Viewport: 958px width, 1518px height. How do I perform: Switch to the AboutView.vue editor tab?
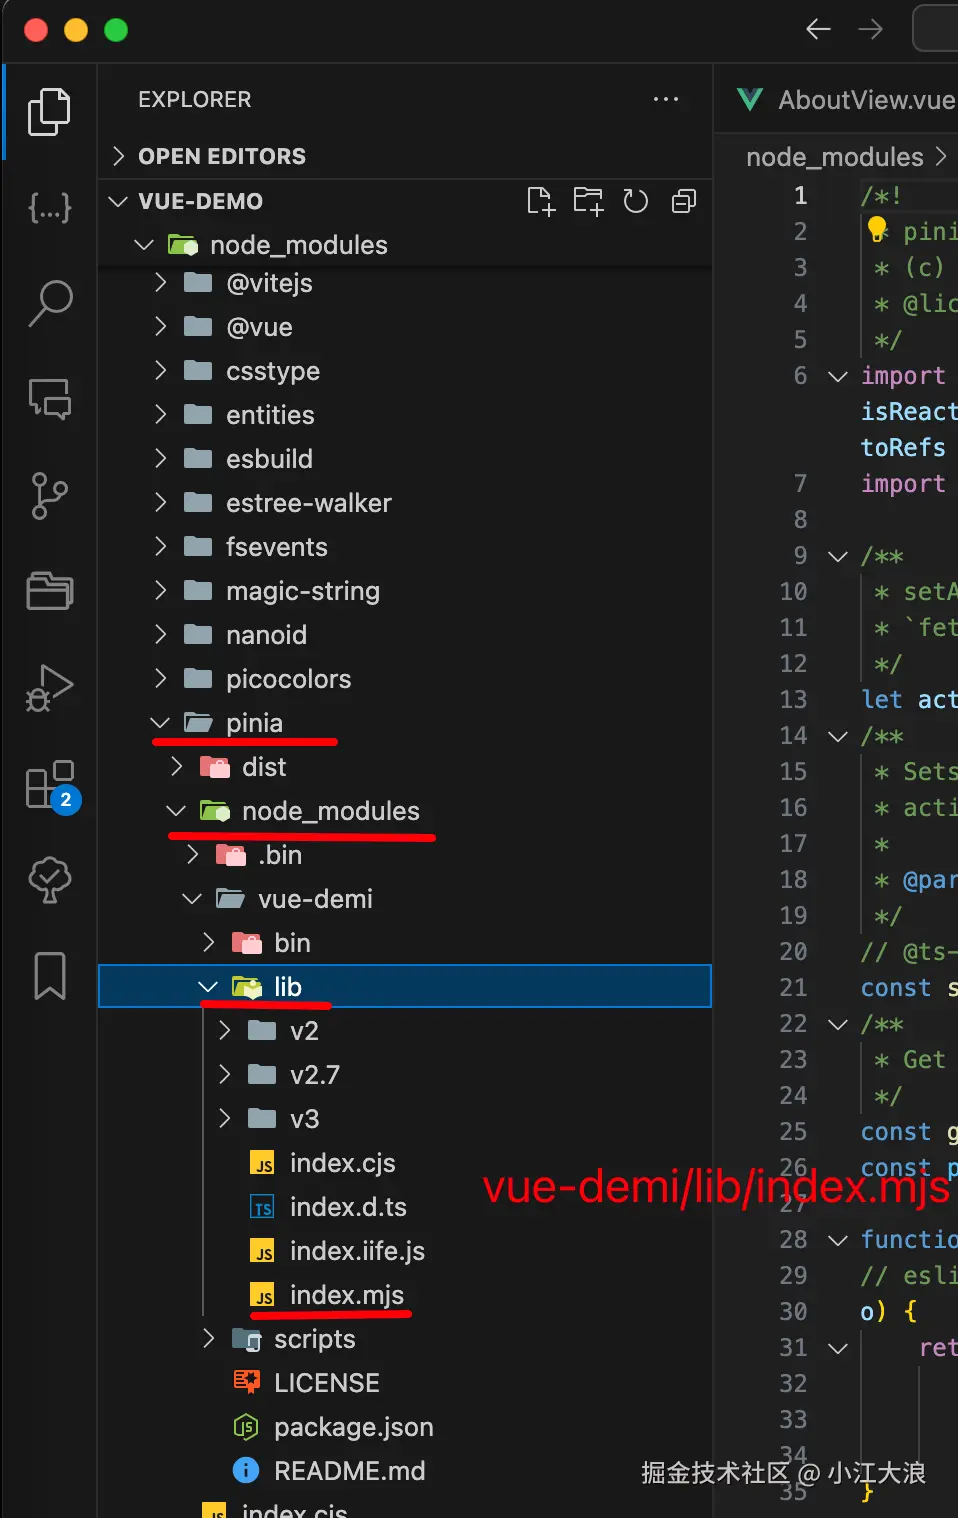(846, 99)
